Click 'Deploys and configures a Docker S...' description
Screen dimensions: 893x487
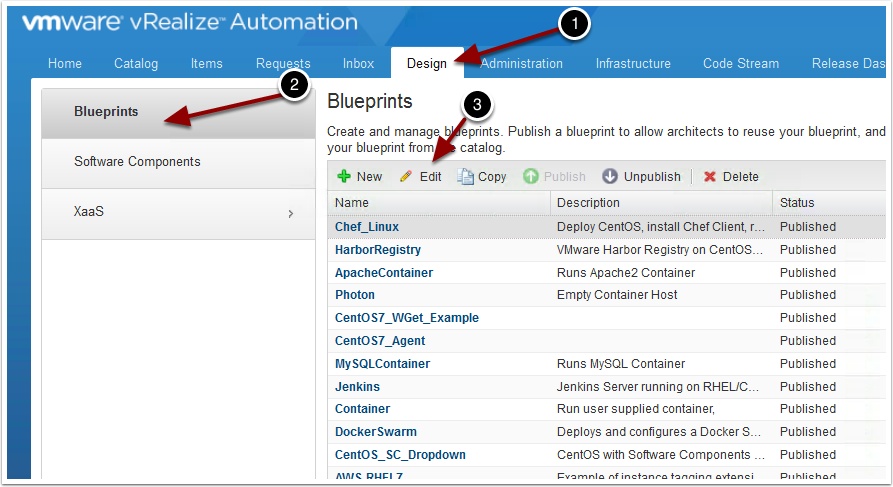(x=659, y=432)
